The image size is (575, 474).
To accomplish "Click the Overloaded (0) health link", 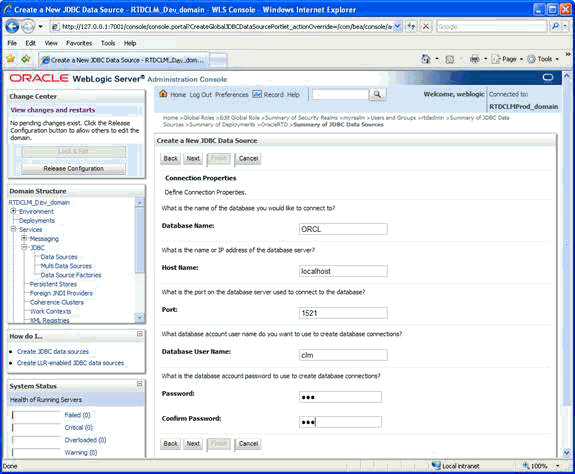I will (x=85, y=440).
